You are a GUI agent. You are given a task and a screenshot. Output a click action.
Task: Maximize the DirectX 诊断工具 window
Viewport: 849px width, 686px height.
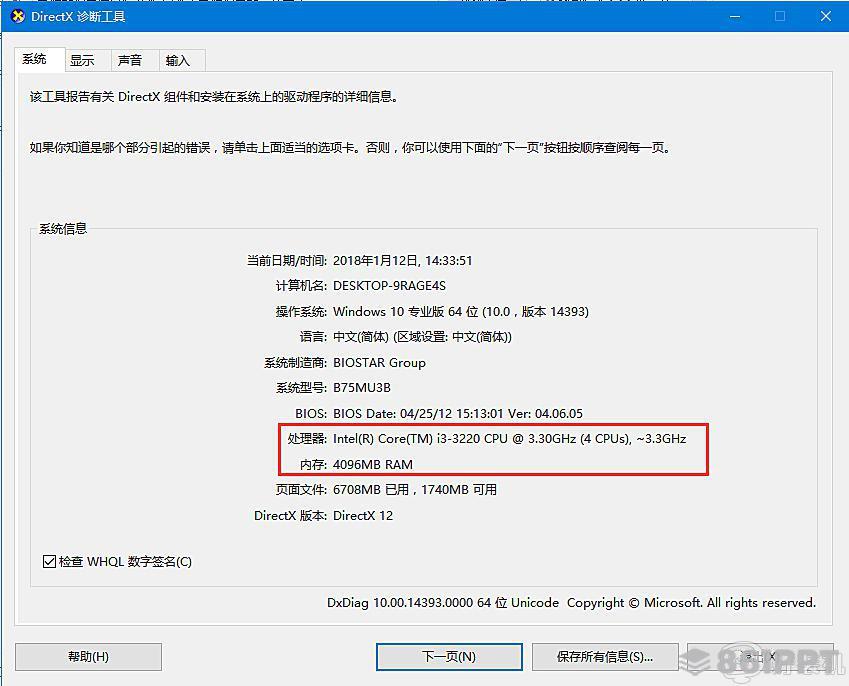coord(780,16)
